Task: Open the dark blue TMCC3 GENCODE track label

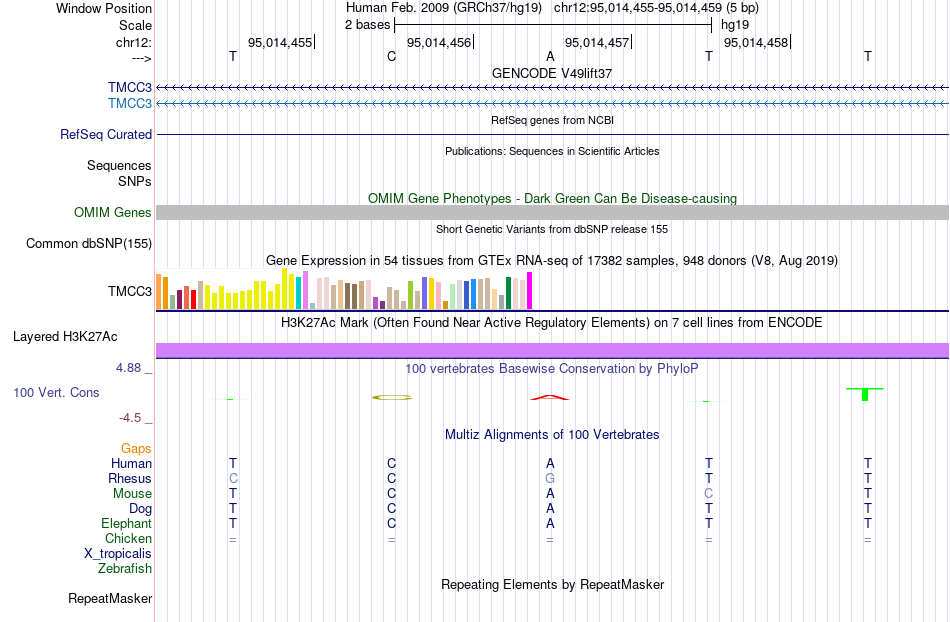Action: point(130,88)
